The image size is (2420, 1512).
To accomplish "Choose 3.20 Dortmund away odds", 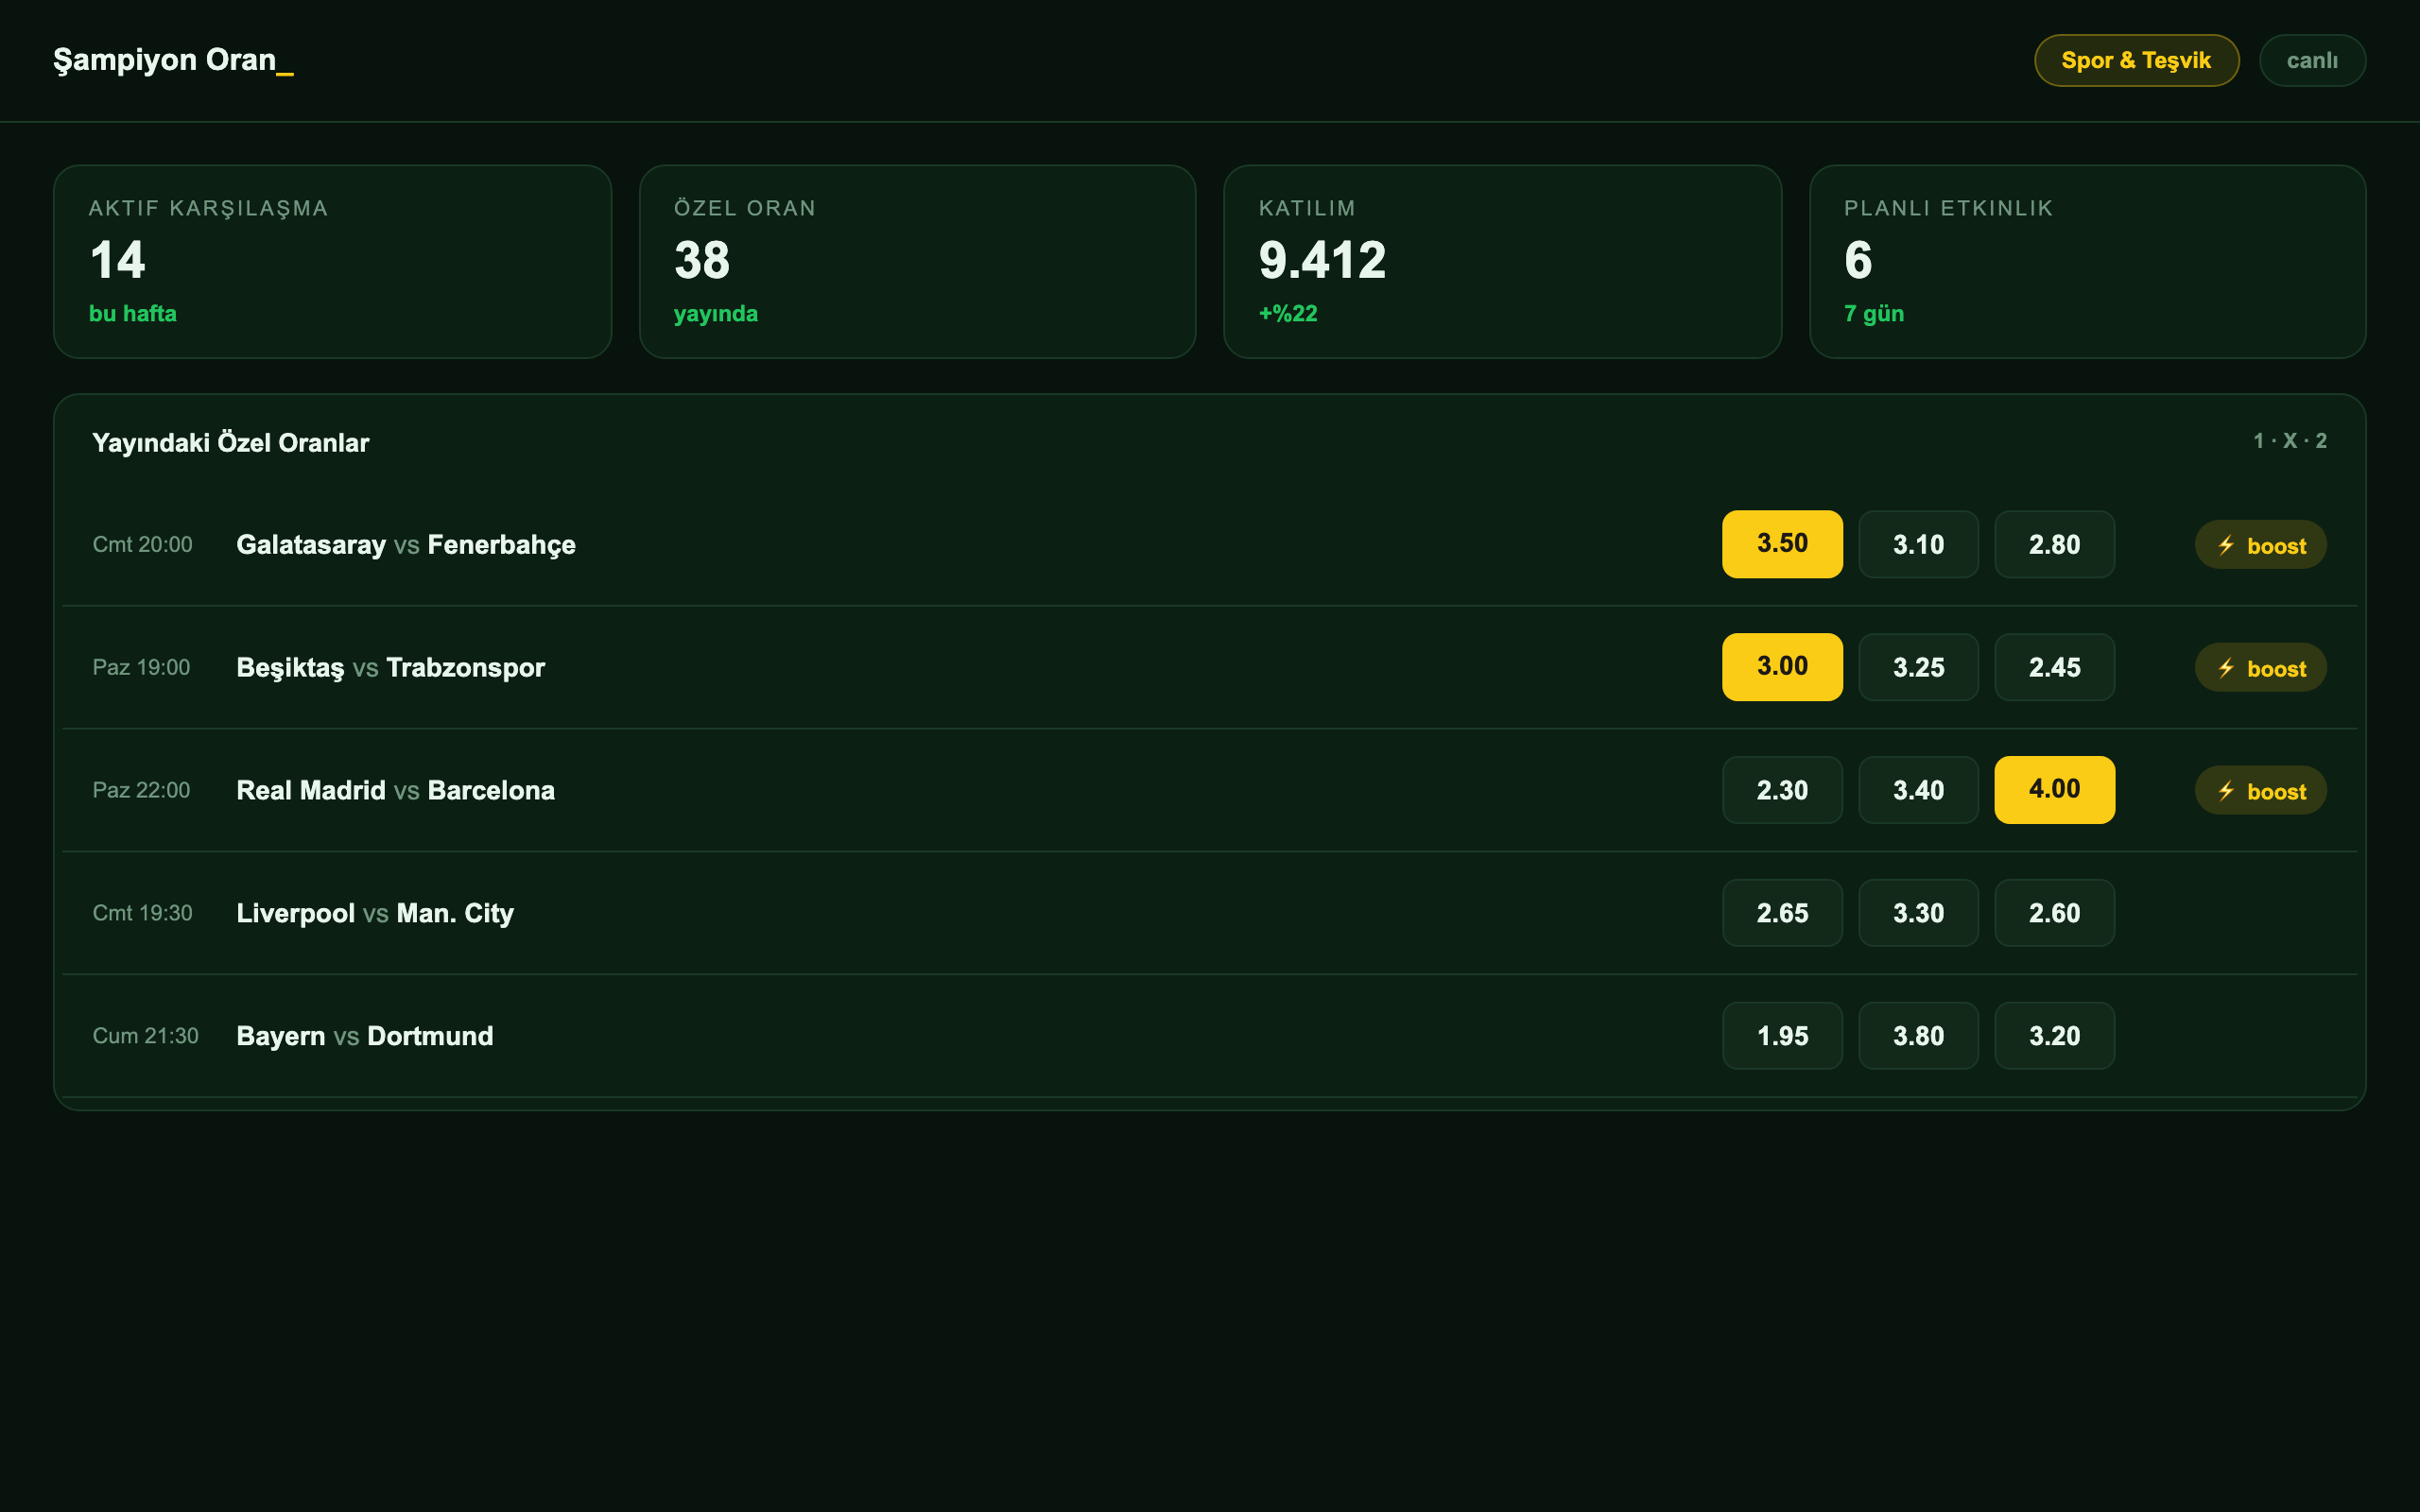I will [x=2054, y=1036].
